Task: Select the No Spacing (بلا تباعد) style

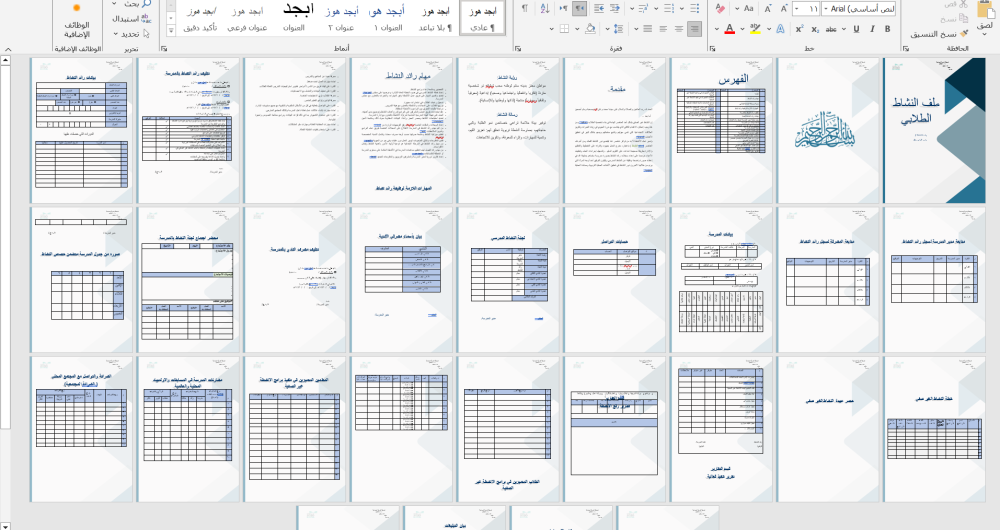Action: click(436, 18)
